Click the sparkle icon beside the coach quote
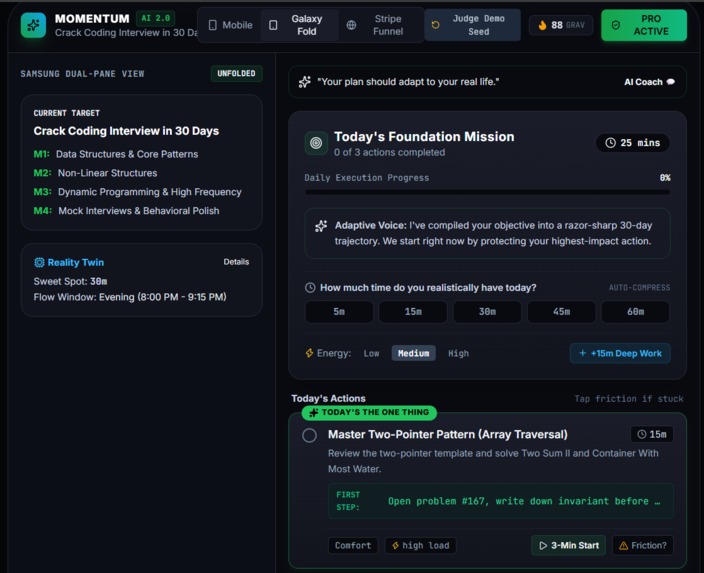This screenshot has width=704, height=573. click(304, 82)
